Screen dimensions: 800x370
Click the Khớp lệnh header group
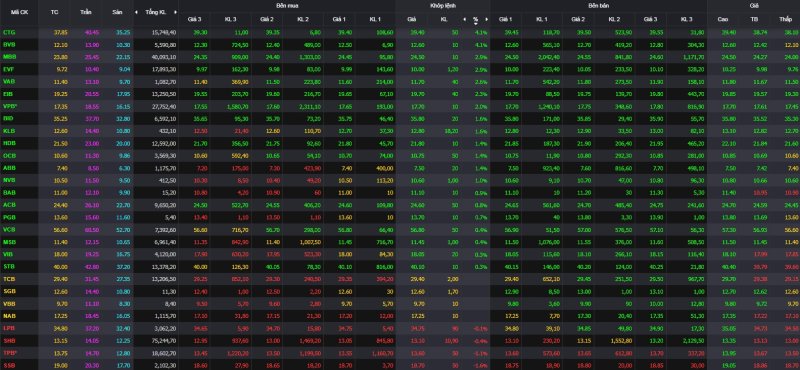[x=442, y=5]
